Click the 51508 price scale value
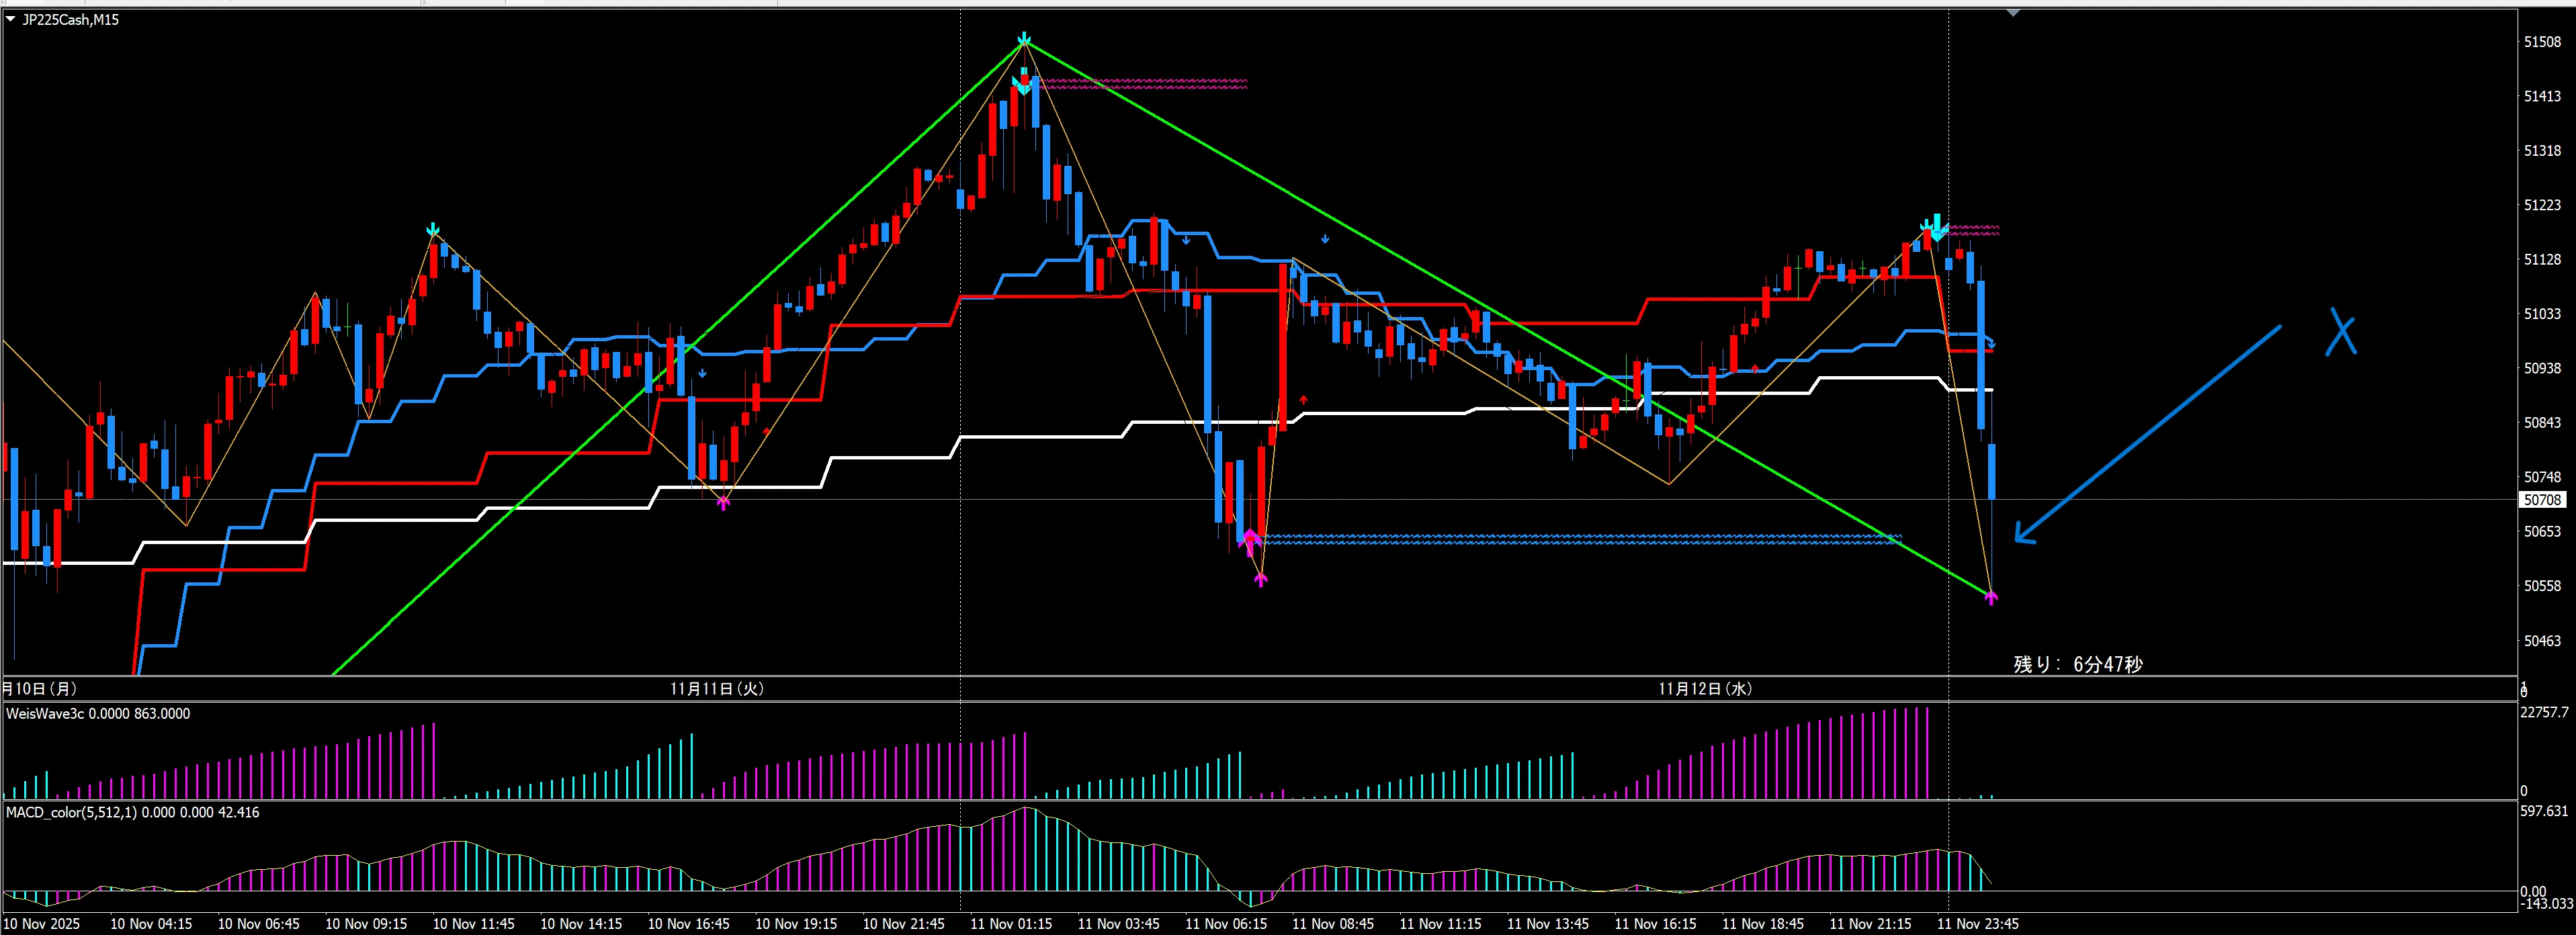Screen dimensions: 2576x935 (x=2542, y=42)
